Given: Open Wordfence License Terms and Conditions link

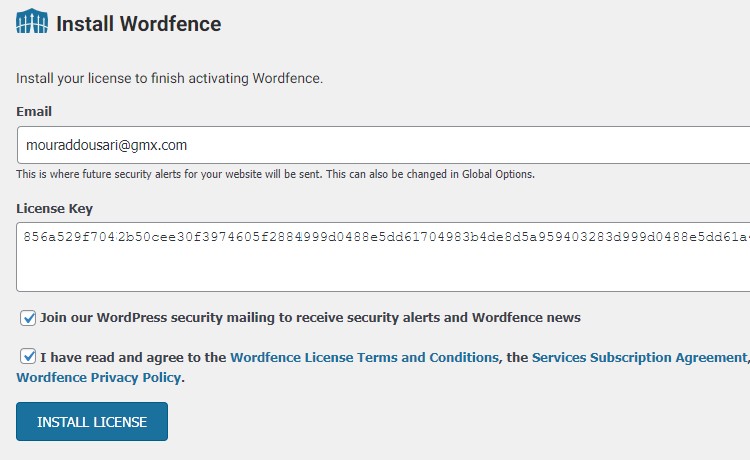Looking at the screenshot, I should 364,357.
